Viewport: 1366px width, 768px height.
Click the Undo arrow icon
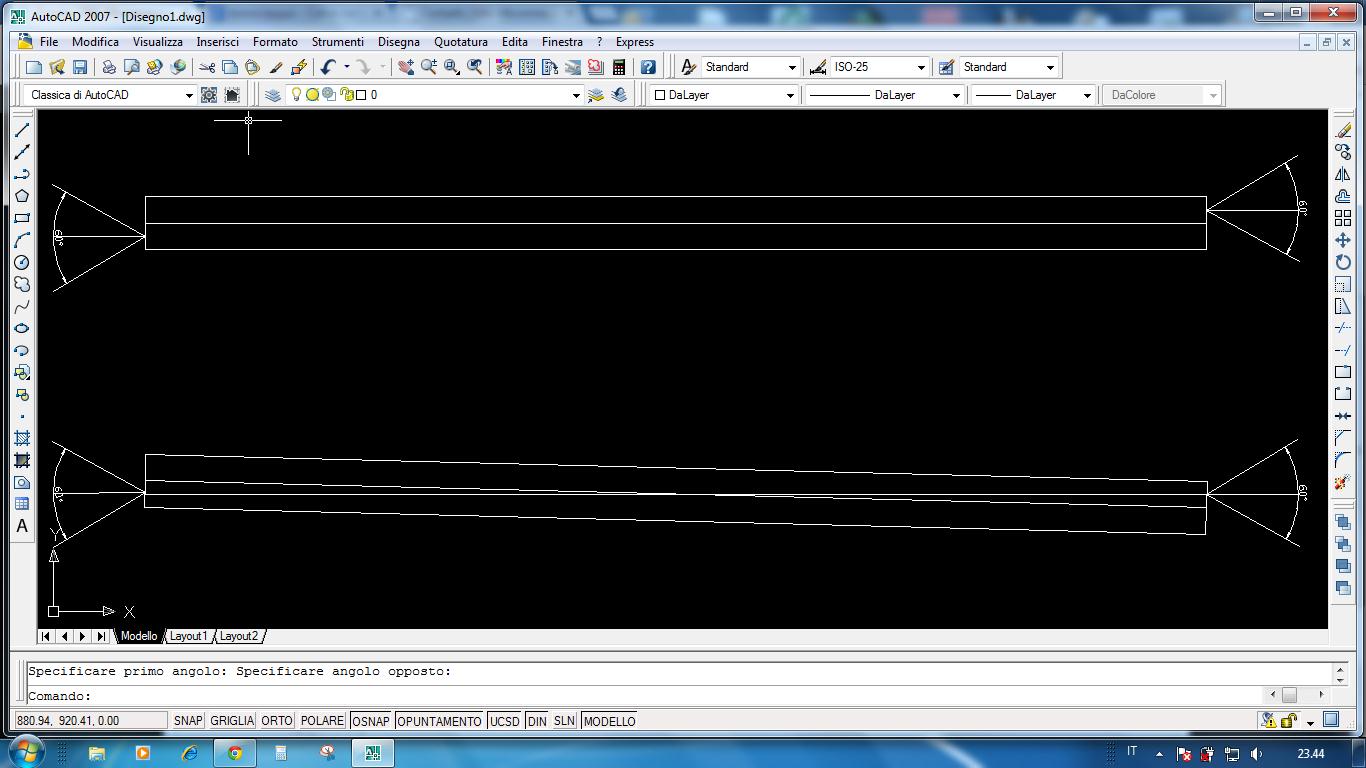pos(328,67)
